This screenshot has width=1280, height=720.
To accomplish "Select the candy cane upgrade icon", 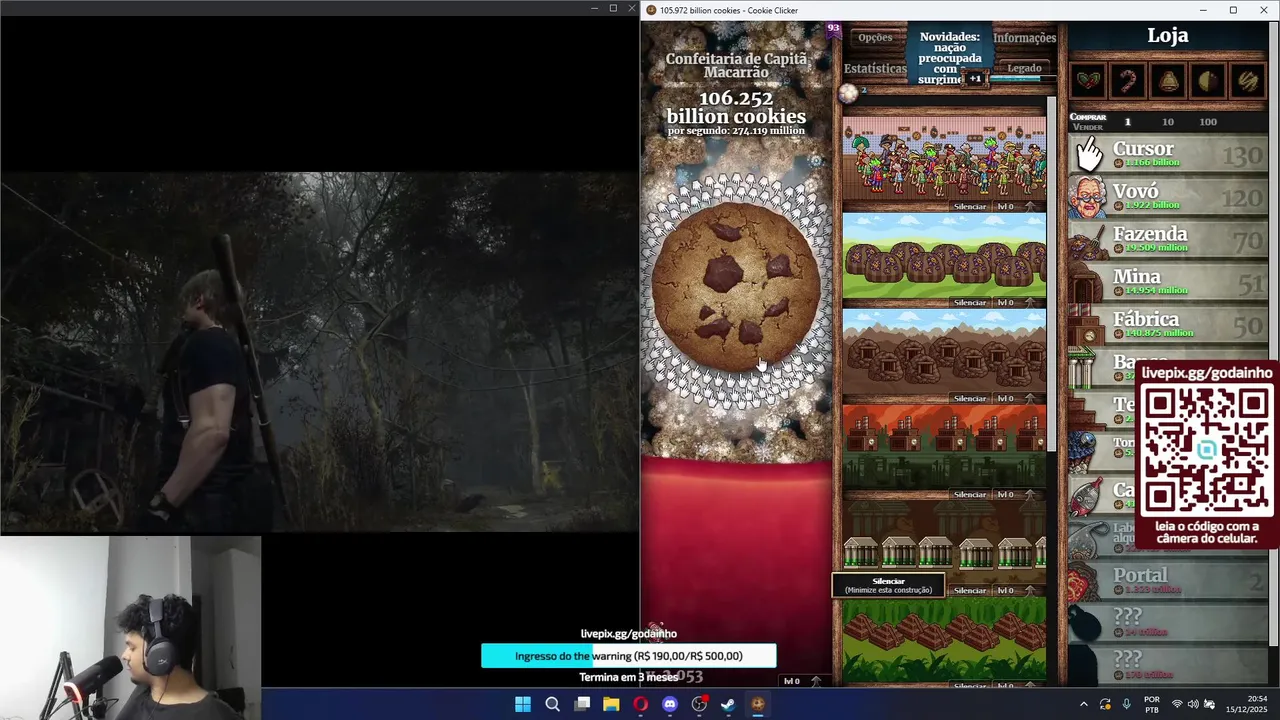I will 1128,81.
